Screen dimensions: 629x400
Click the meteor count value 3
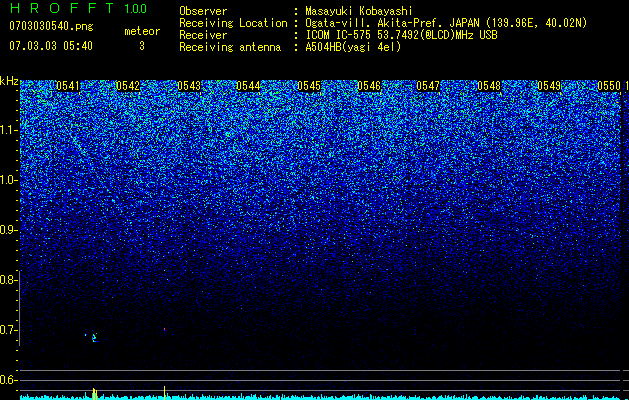142,46
